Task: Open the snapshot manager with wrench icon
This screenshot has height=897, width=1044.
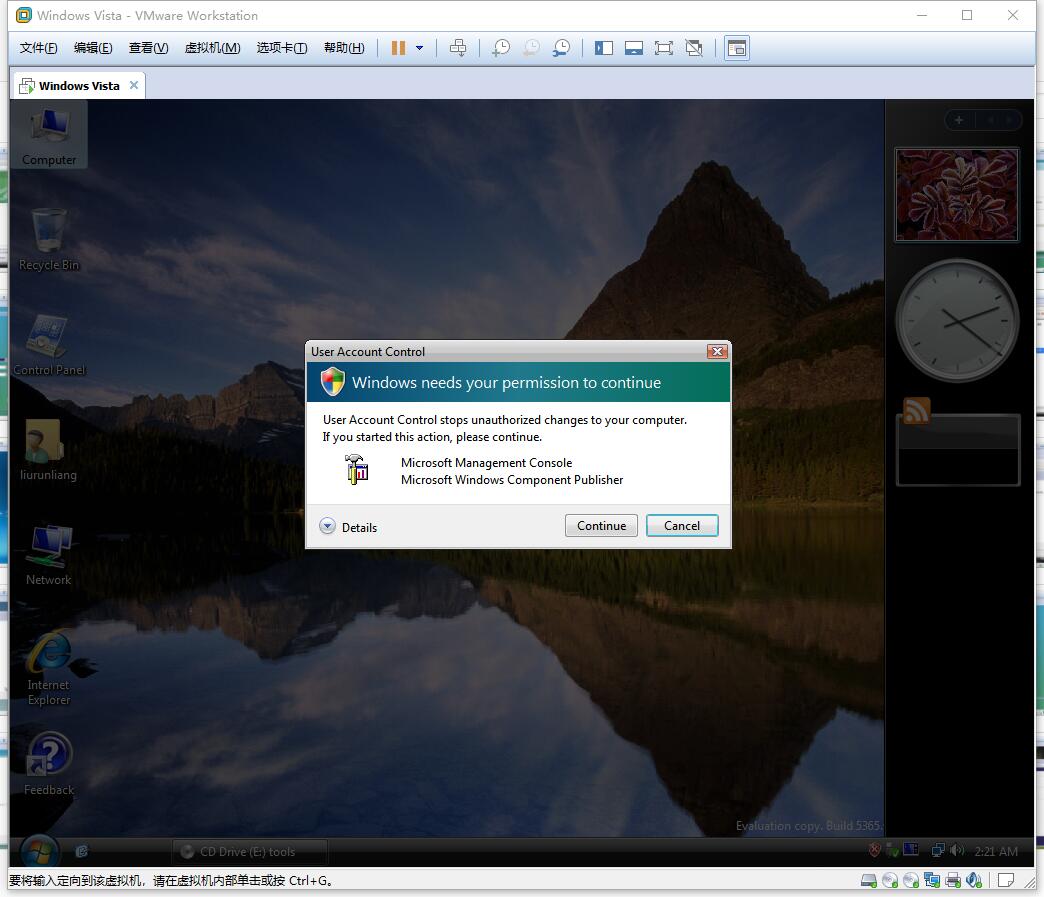Action: (561, 48)
